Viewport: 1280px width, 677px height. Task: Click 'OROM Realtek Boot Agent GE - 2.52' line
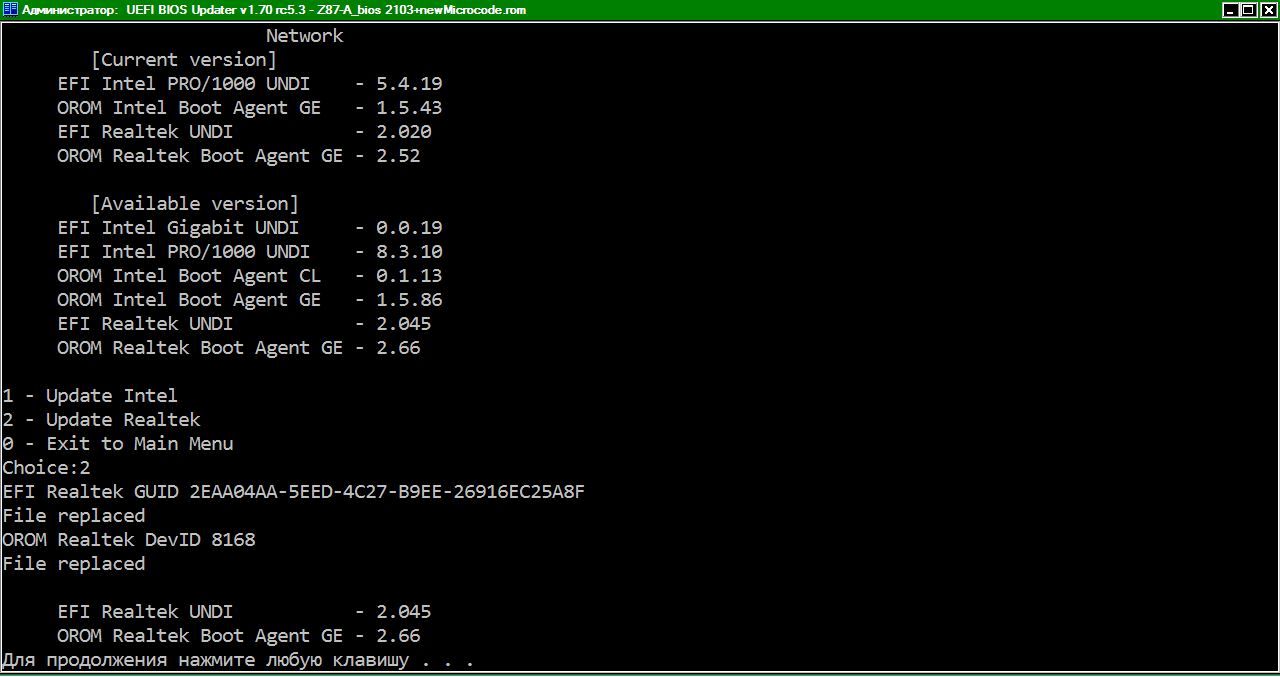coord(238,156)
